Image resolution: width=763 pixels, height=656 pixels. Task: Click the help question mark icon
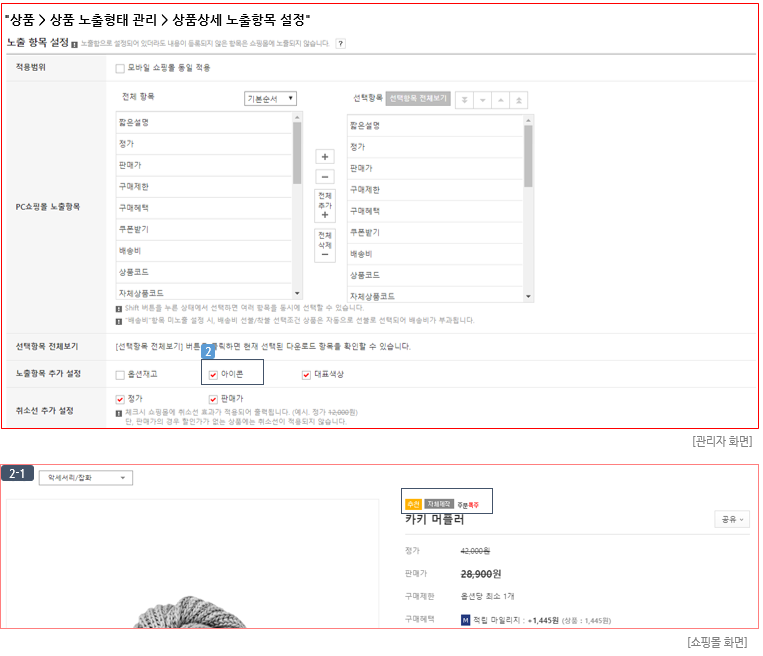click(x=341, y=44)
